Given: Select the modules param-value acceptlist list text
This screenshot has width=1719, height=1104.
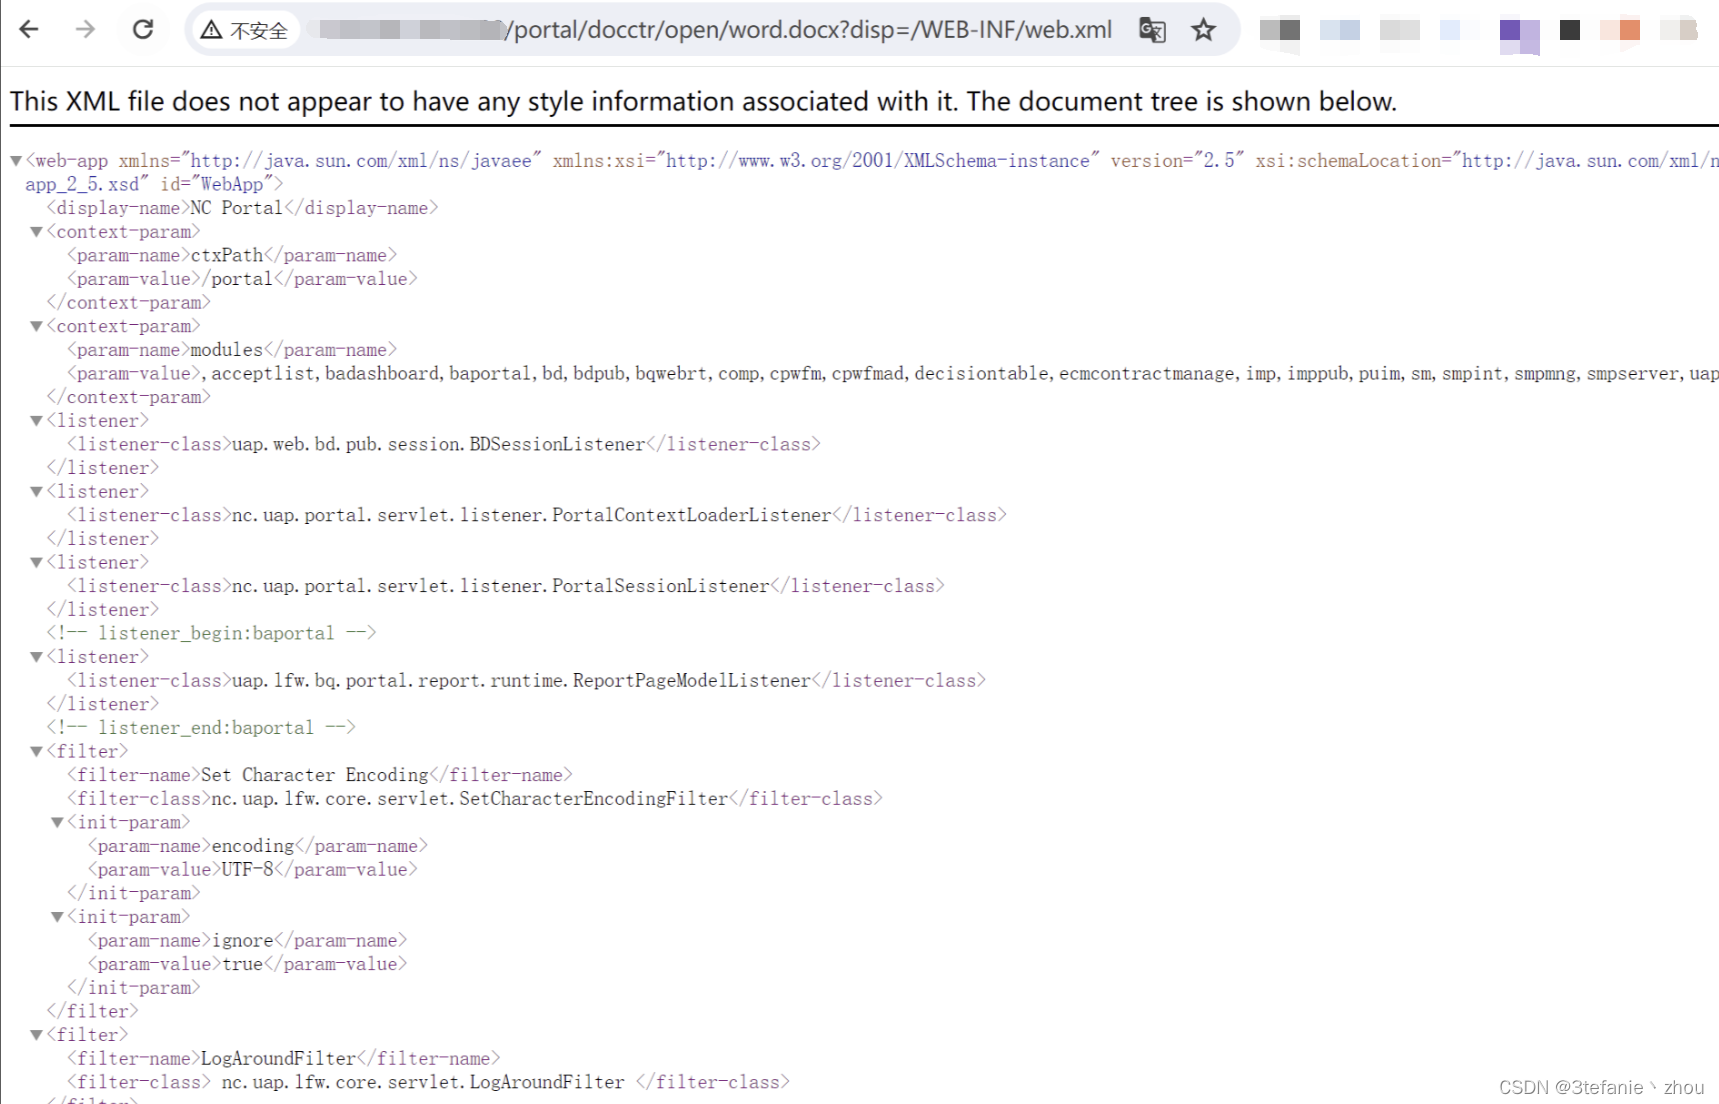Looking at the screenshot, I should (x=960, y=374).
